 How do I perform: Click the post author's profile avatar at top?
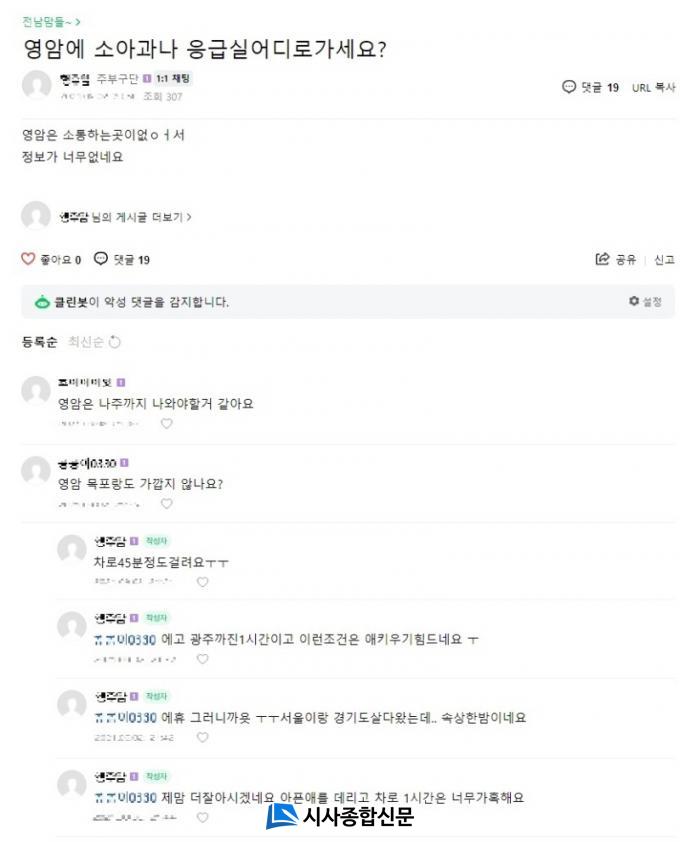pos(36,86)
